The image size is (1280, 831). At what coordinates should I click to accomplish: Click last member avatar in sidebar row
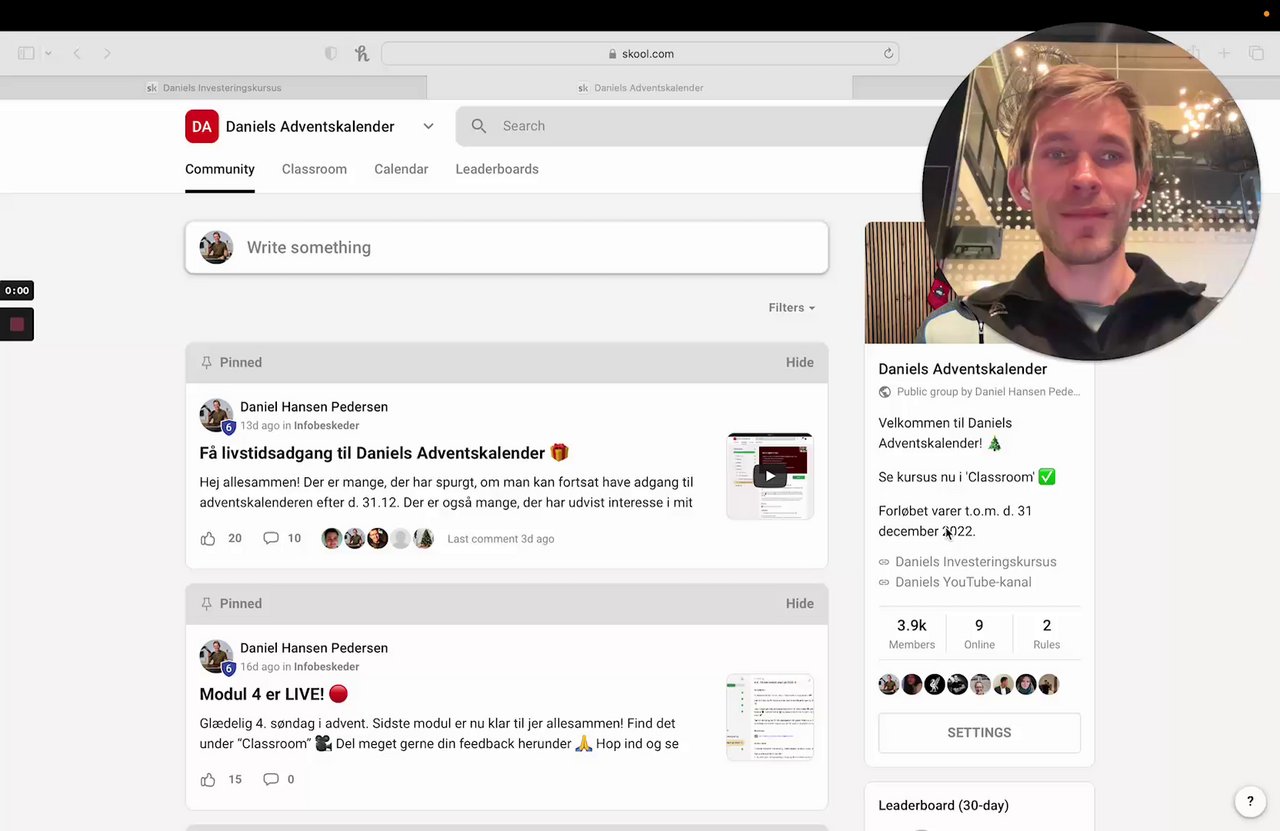pyautogui.click(x=1049, y=685)
